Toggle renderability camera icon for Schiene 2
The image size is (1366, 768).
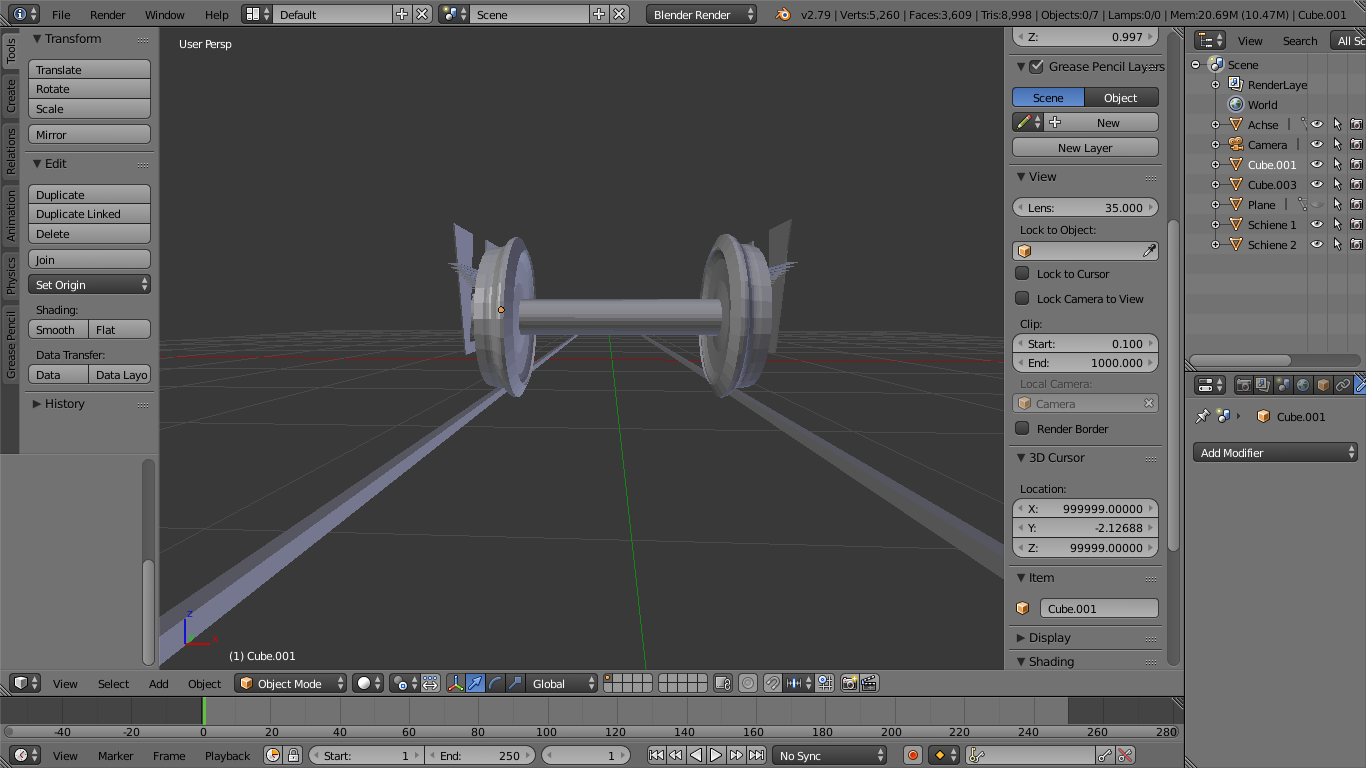pos(1357,245)
